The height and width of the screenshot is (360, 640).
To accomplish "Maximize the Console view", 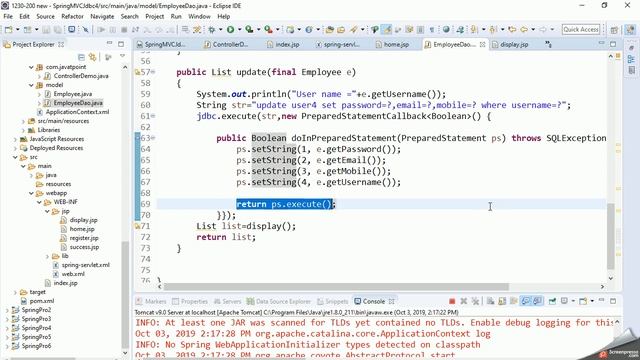I will [613, 301].
